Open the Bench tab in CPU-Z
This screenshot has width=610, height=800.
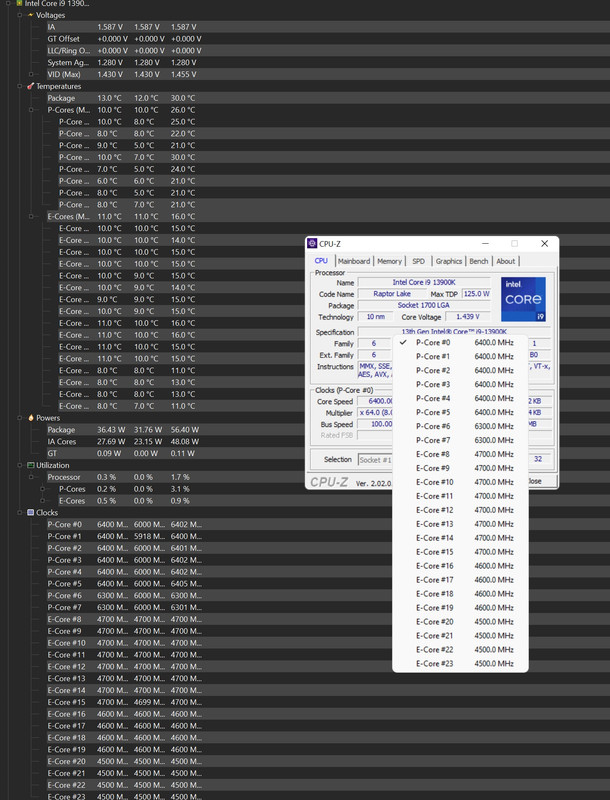pyautogui.click(x=478, y=261)
